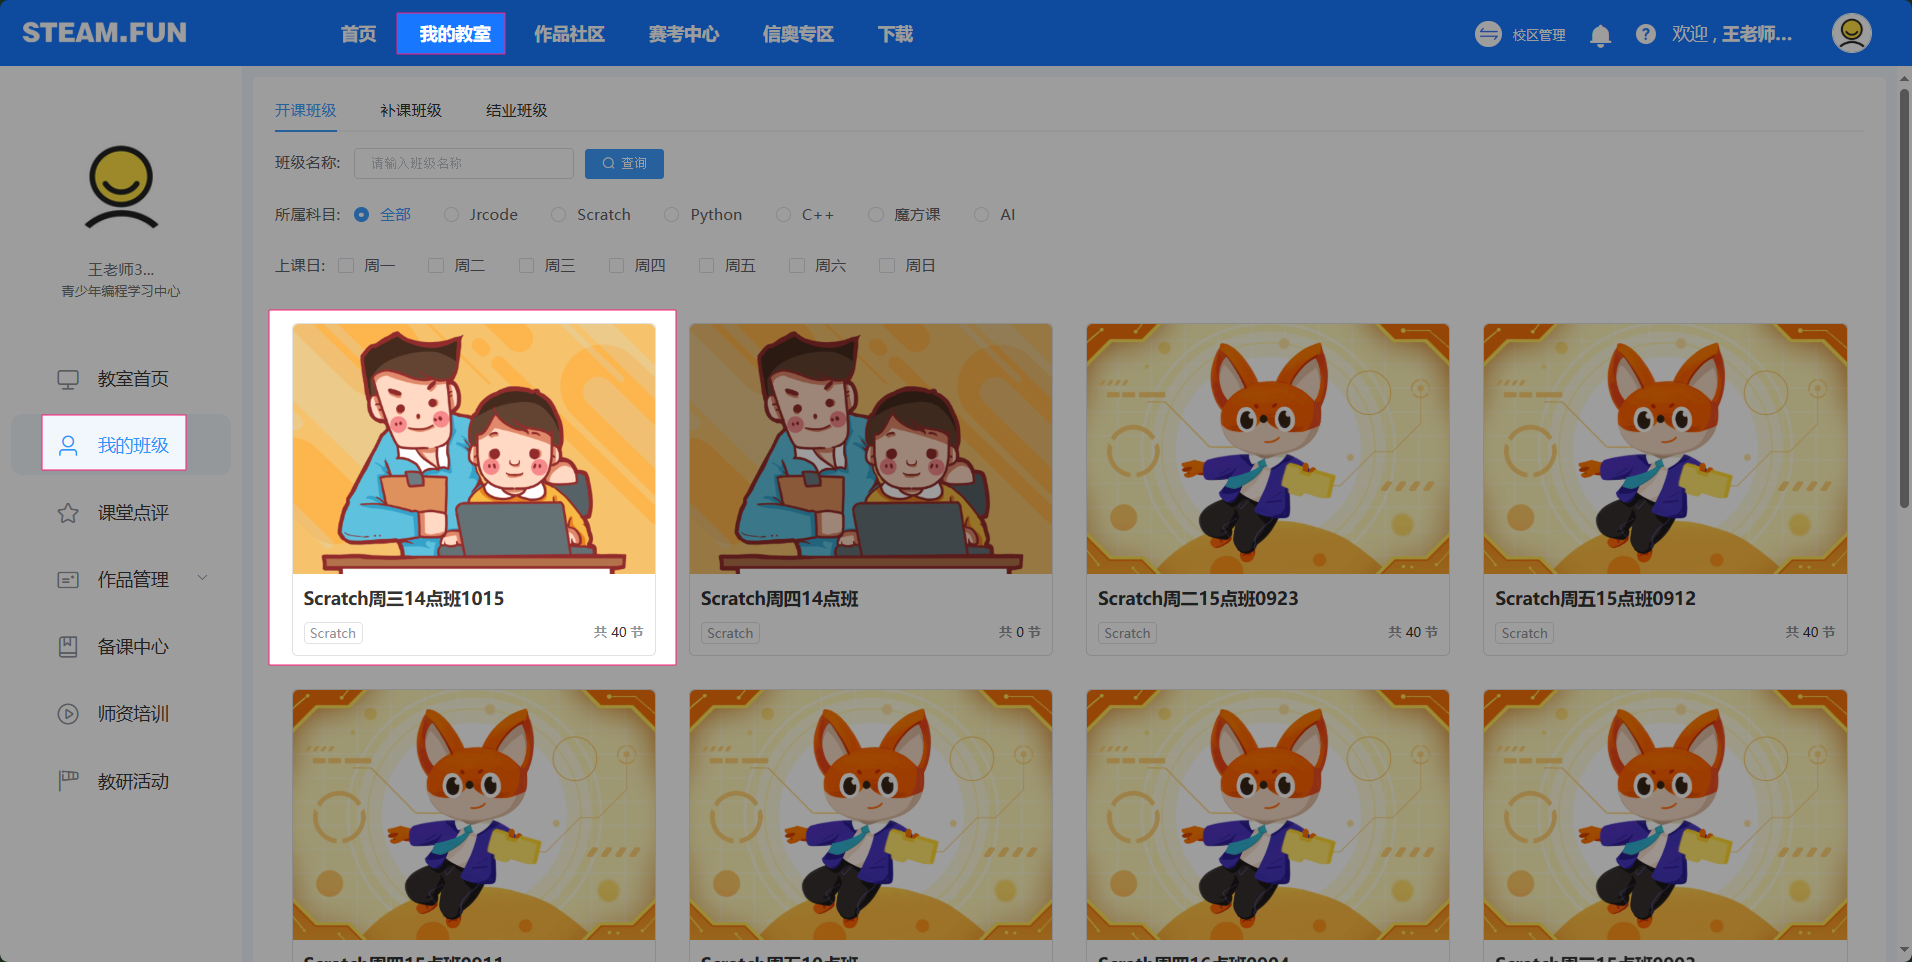Image resolution: width=1912 pixels, height=962 pixels.
Task: Open 下载 in top navigation
Action: tap(896, 34)
